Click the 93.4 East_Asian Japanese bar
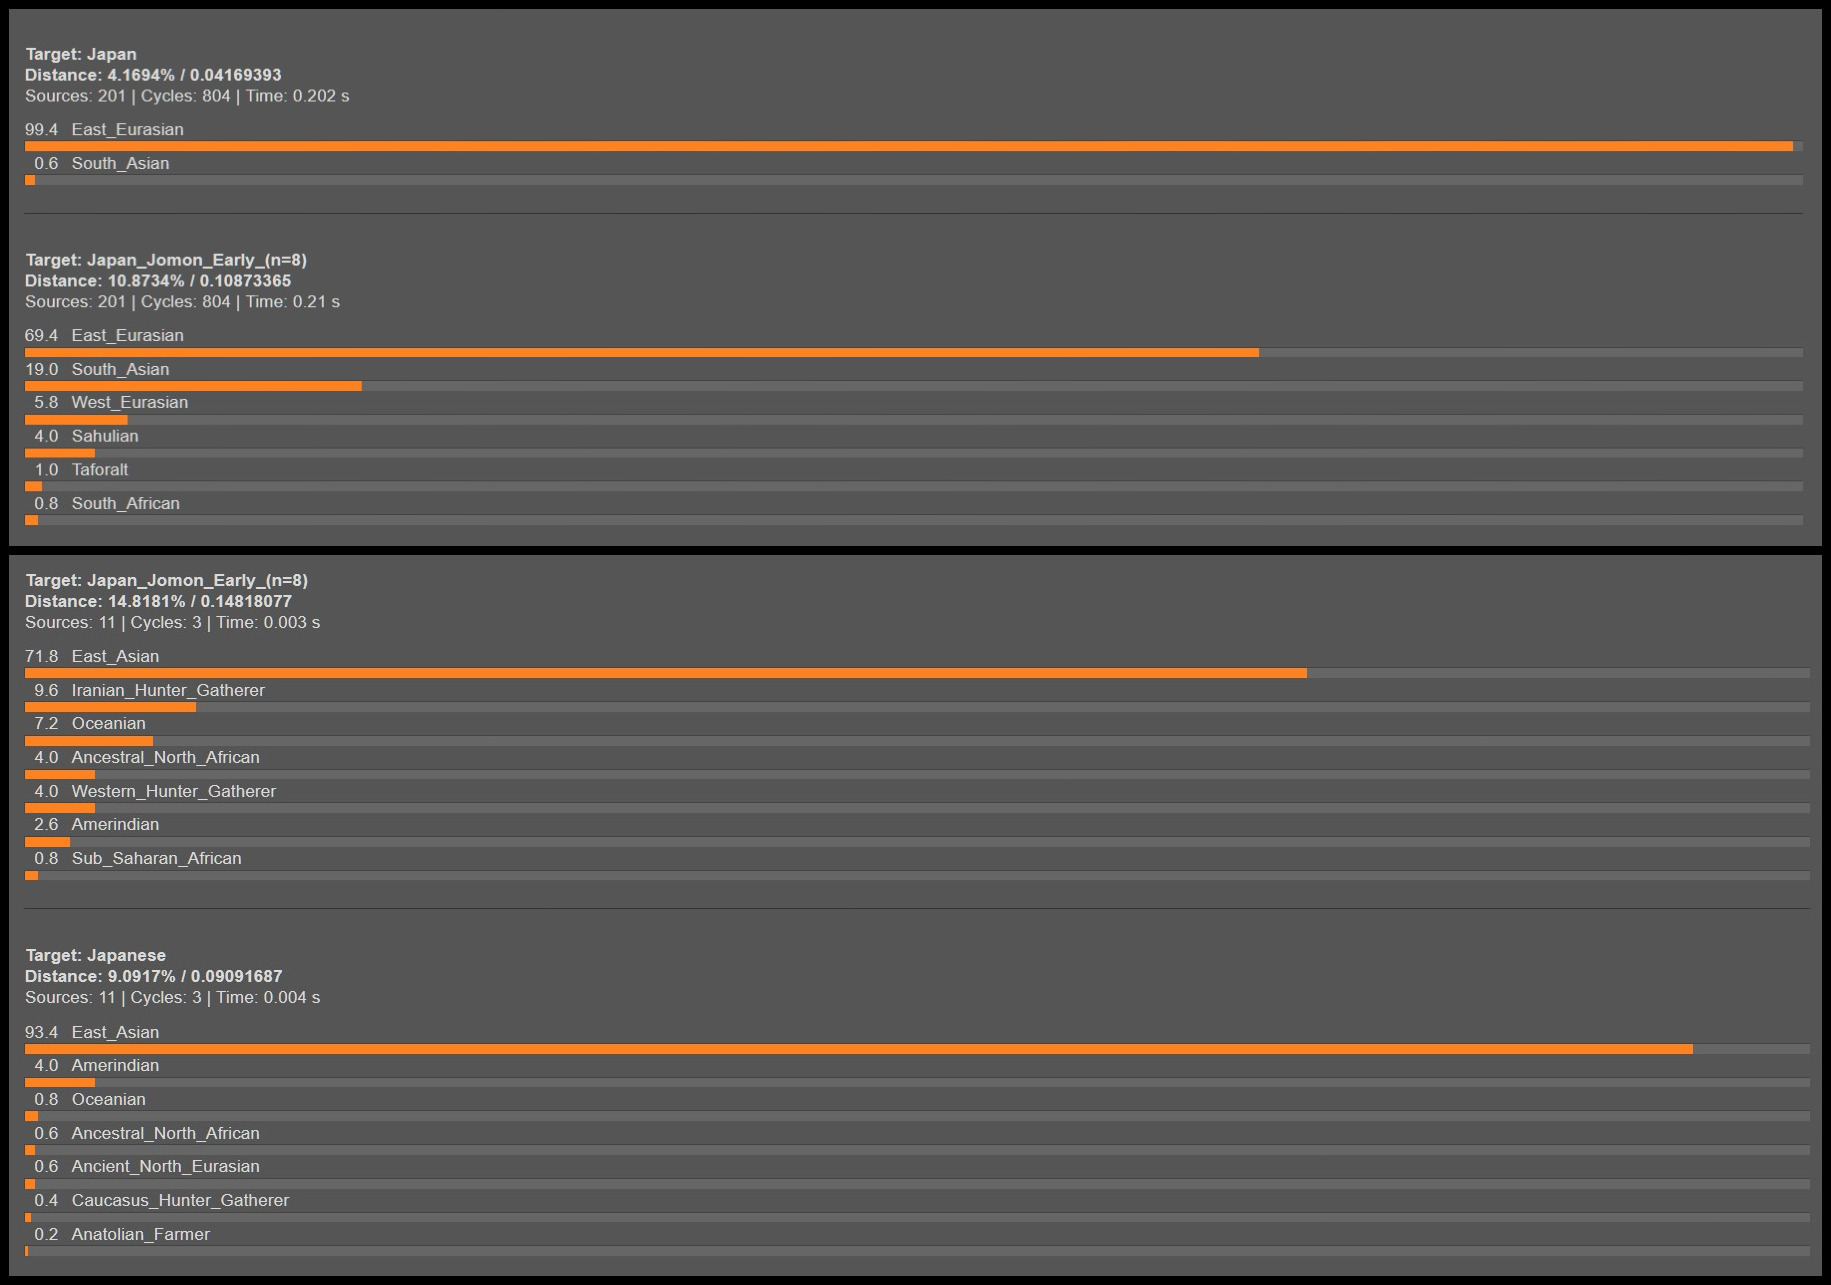The image size is (1831, 1285). [858, 1050]
